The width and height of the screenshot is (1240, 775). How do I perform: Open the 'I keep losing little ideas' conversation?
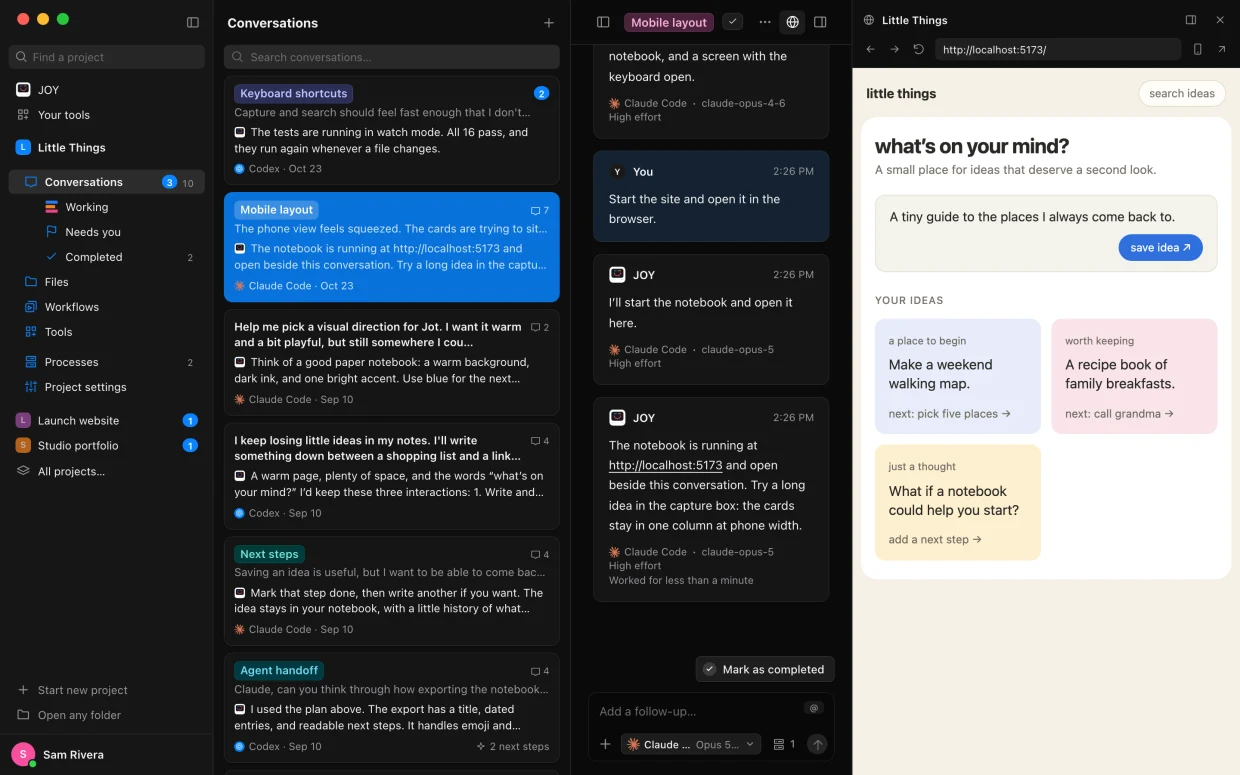point(392,476)
